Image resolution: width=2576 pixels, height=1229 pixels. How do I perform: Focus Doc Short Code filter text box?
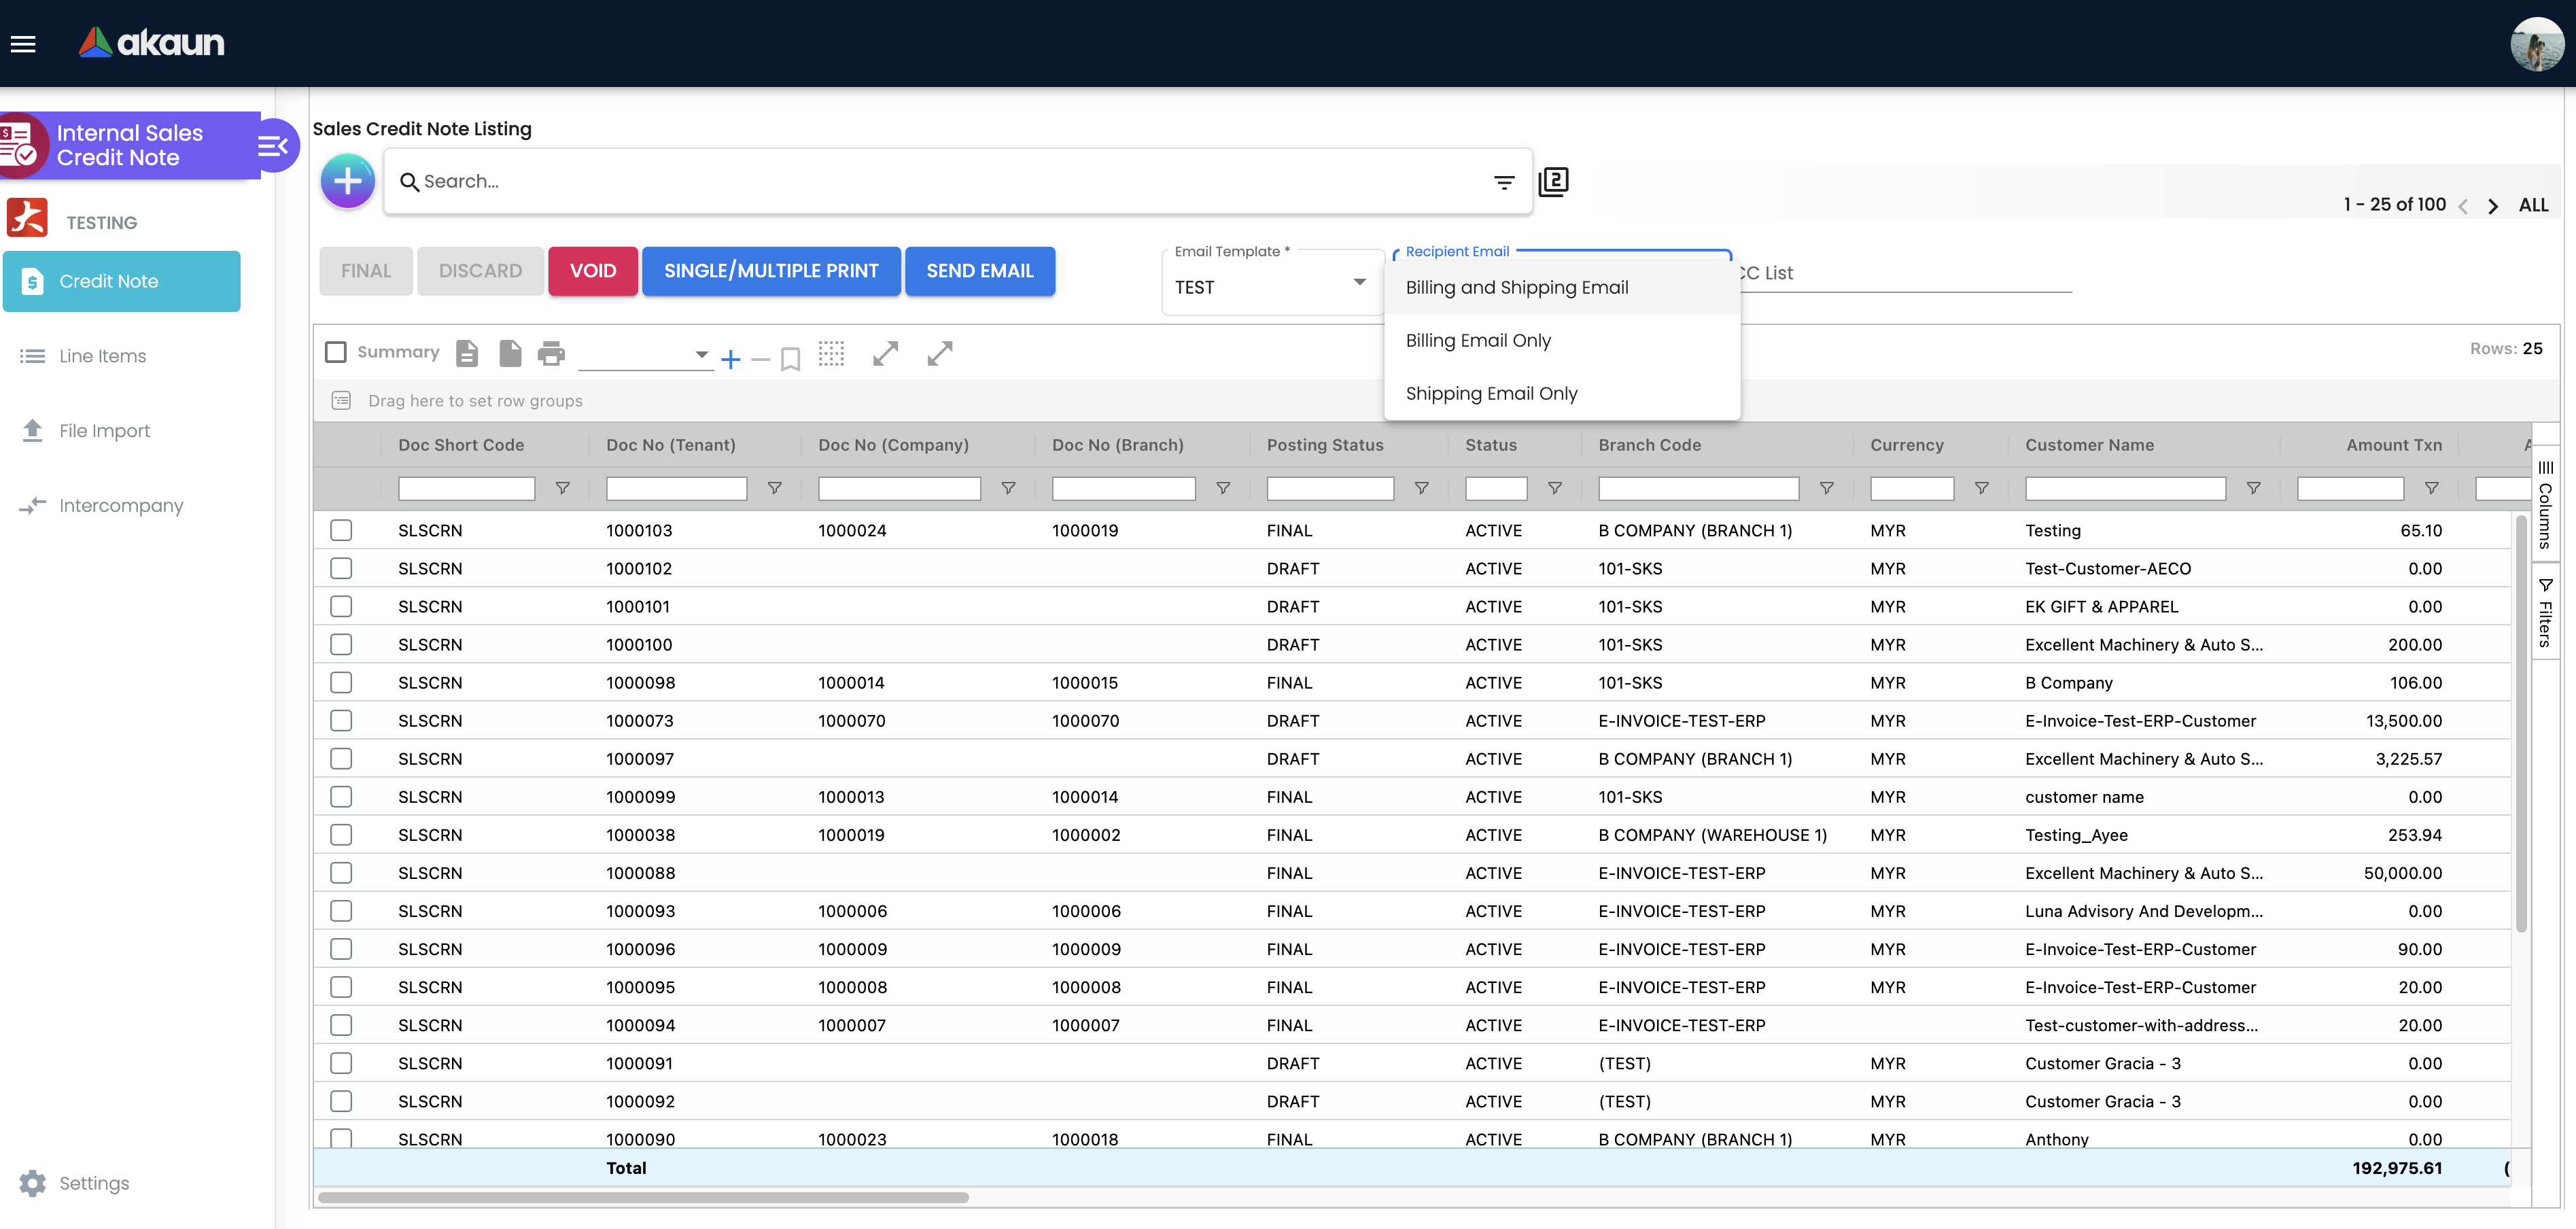click(466, 488)
